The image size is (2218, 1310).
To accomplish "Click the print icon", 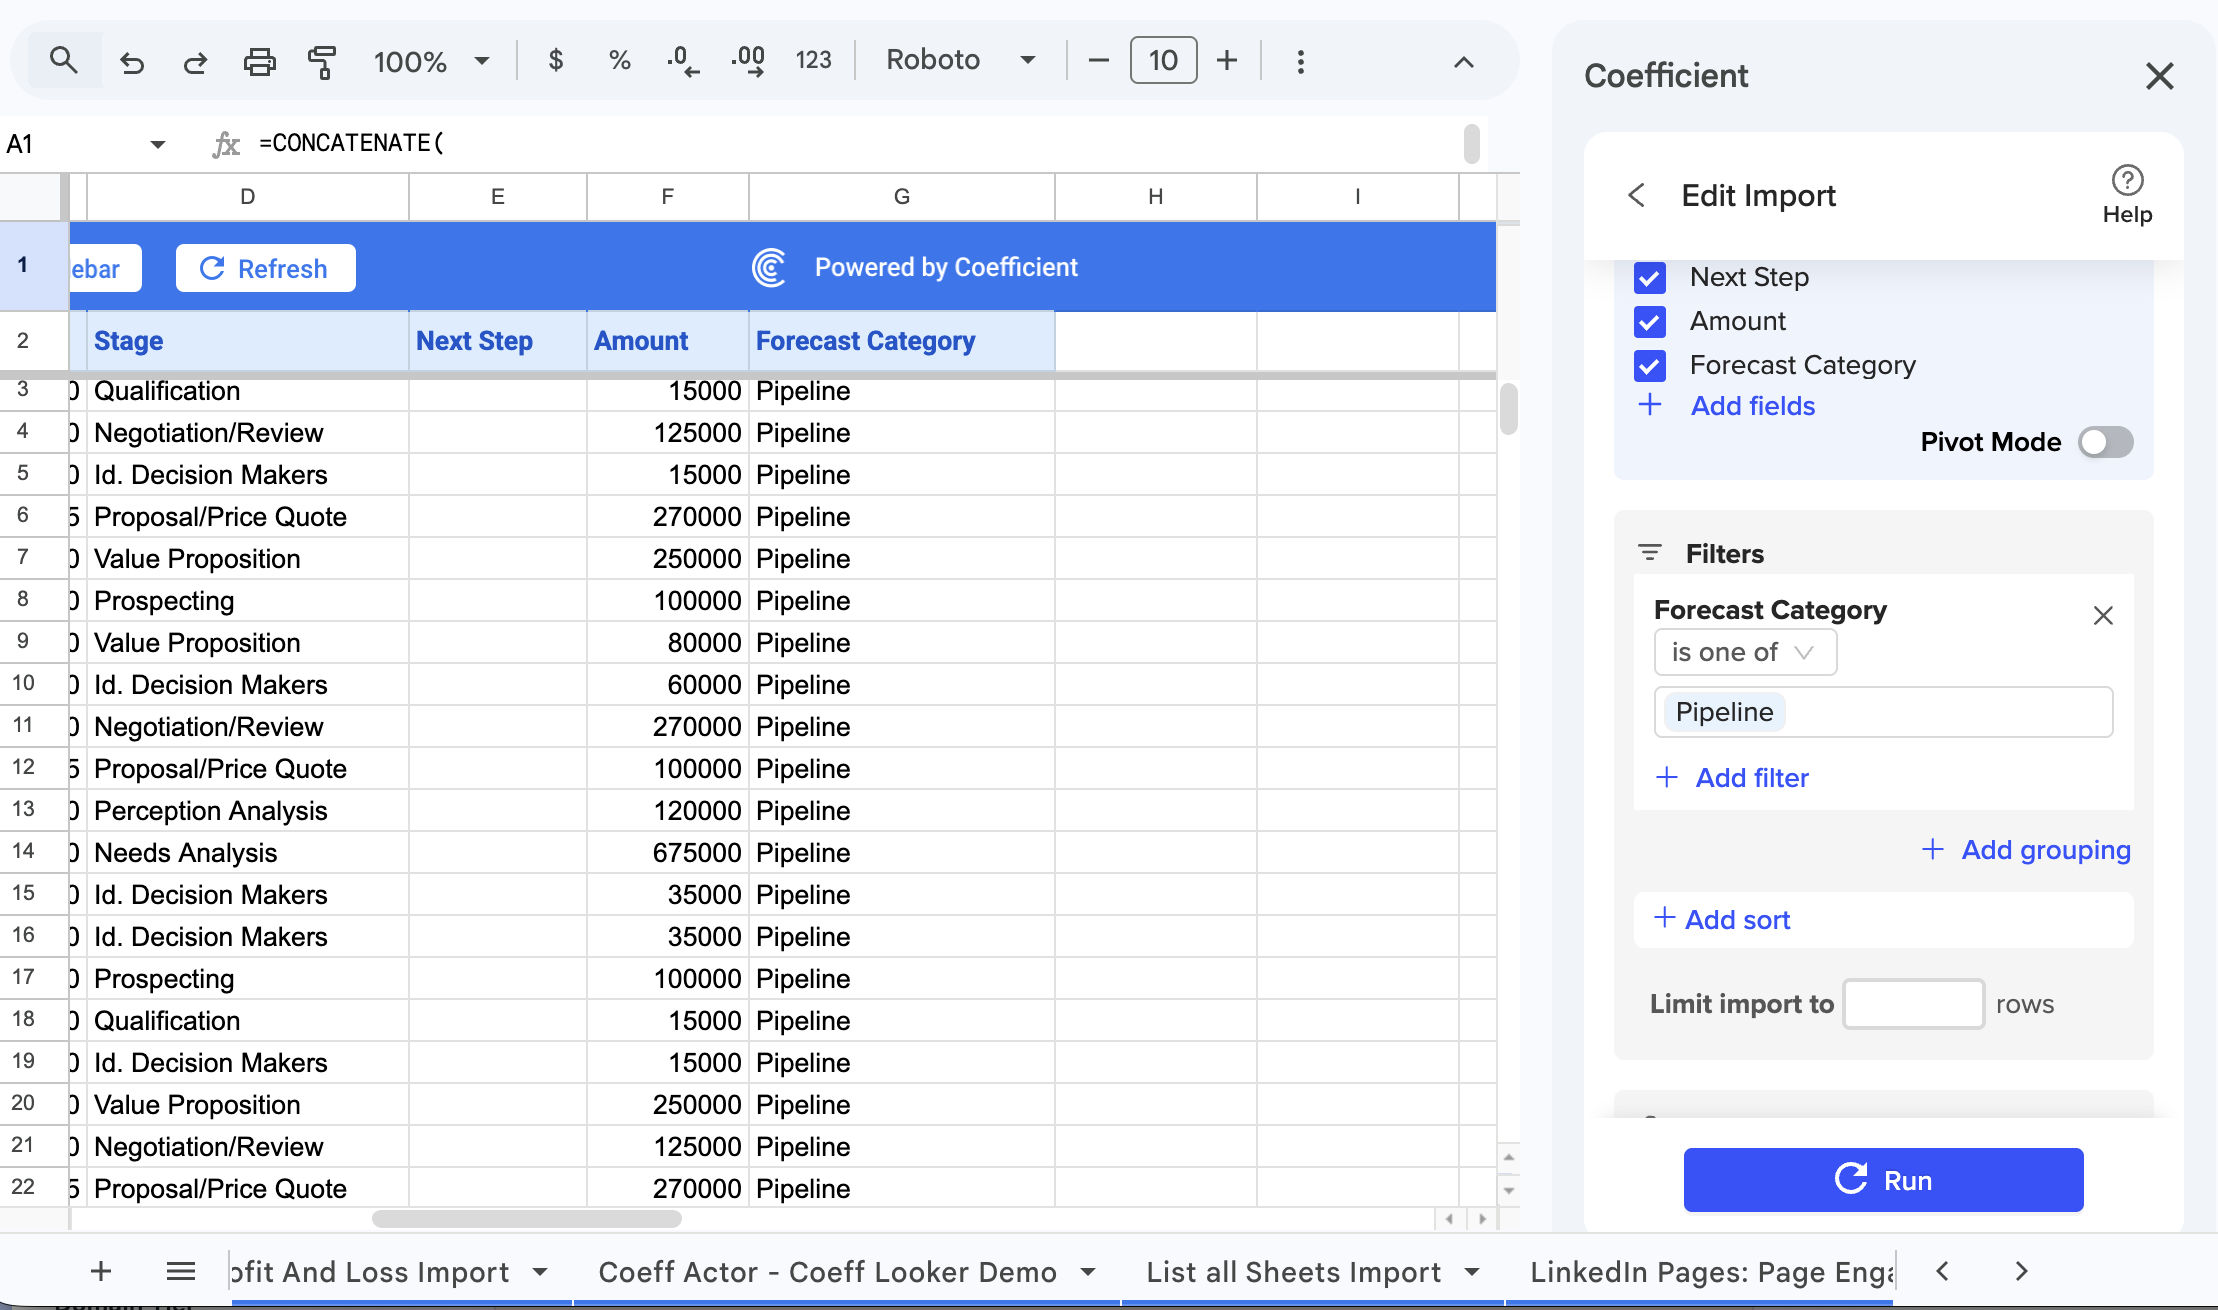I will (259, 62).
